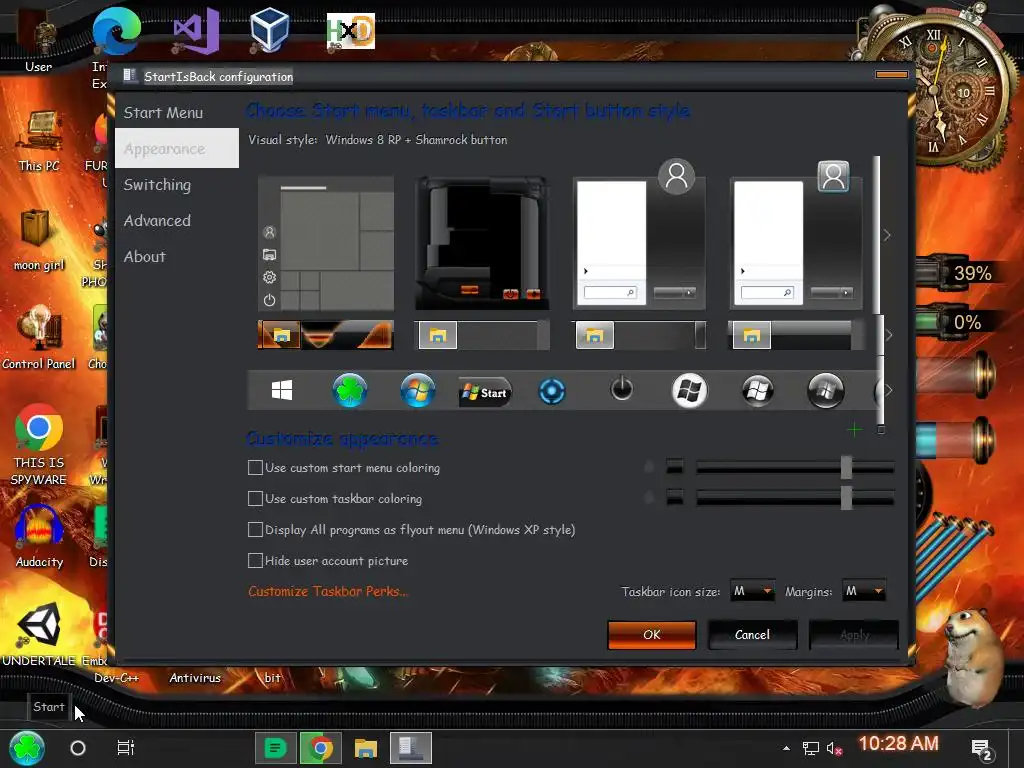Select the XP-style Start button

click(x=485, y=392)
